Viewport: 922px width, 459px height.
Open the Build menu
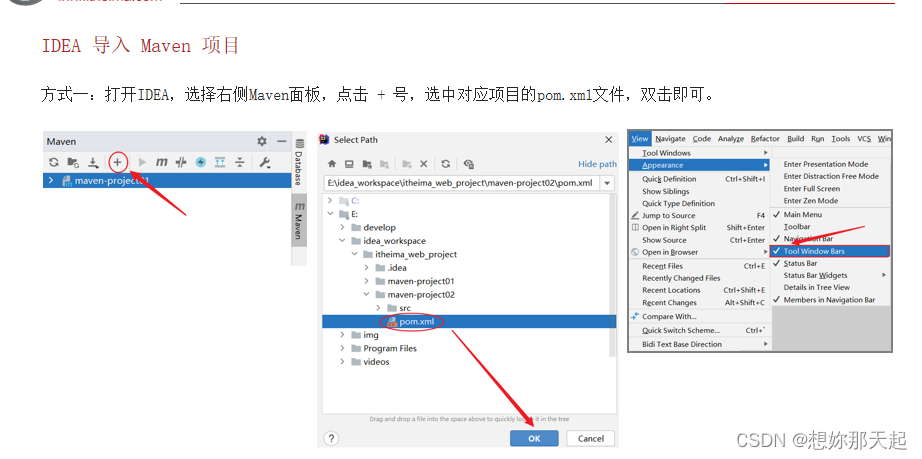[x=796, y=139]
